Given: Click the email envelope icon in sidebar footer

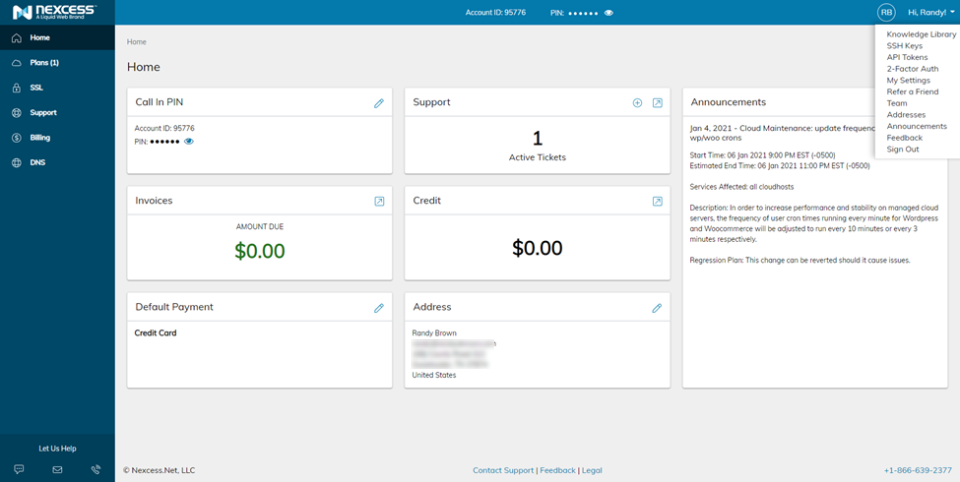Looking at the screenshot, I should pos(57,469).
